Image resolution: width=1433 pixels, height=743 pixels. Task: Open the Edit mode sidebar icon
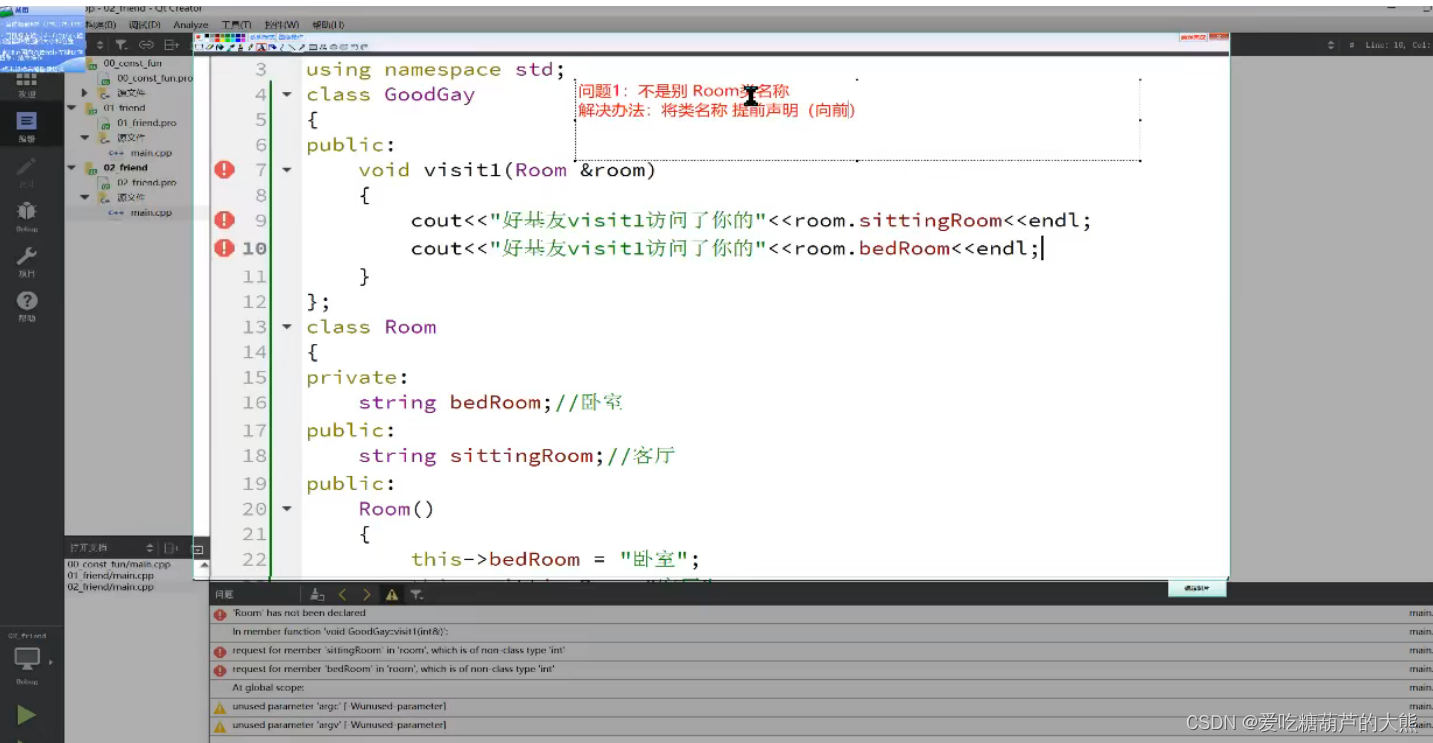point(27,123)
